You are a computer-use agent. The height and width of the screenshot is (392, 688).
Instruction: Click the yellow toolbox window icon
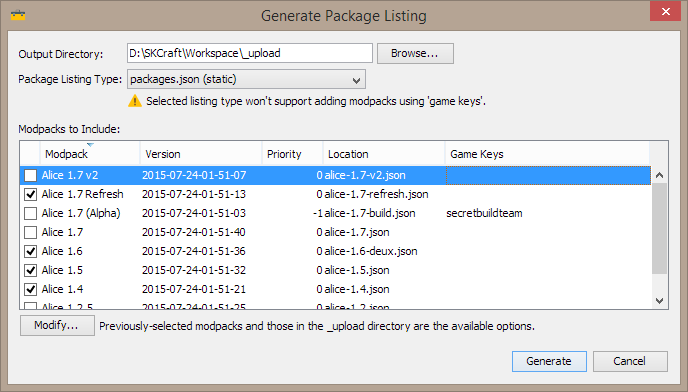coord(18,15)
